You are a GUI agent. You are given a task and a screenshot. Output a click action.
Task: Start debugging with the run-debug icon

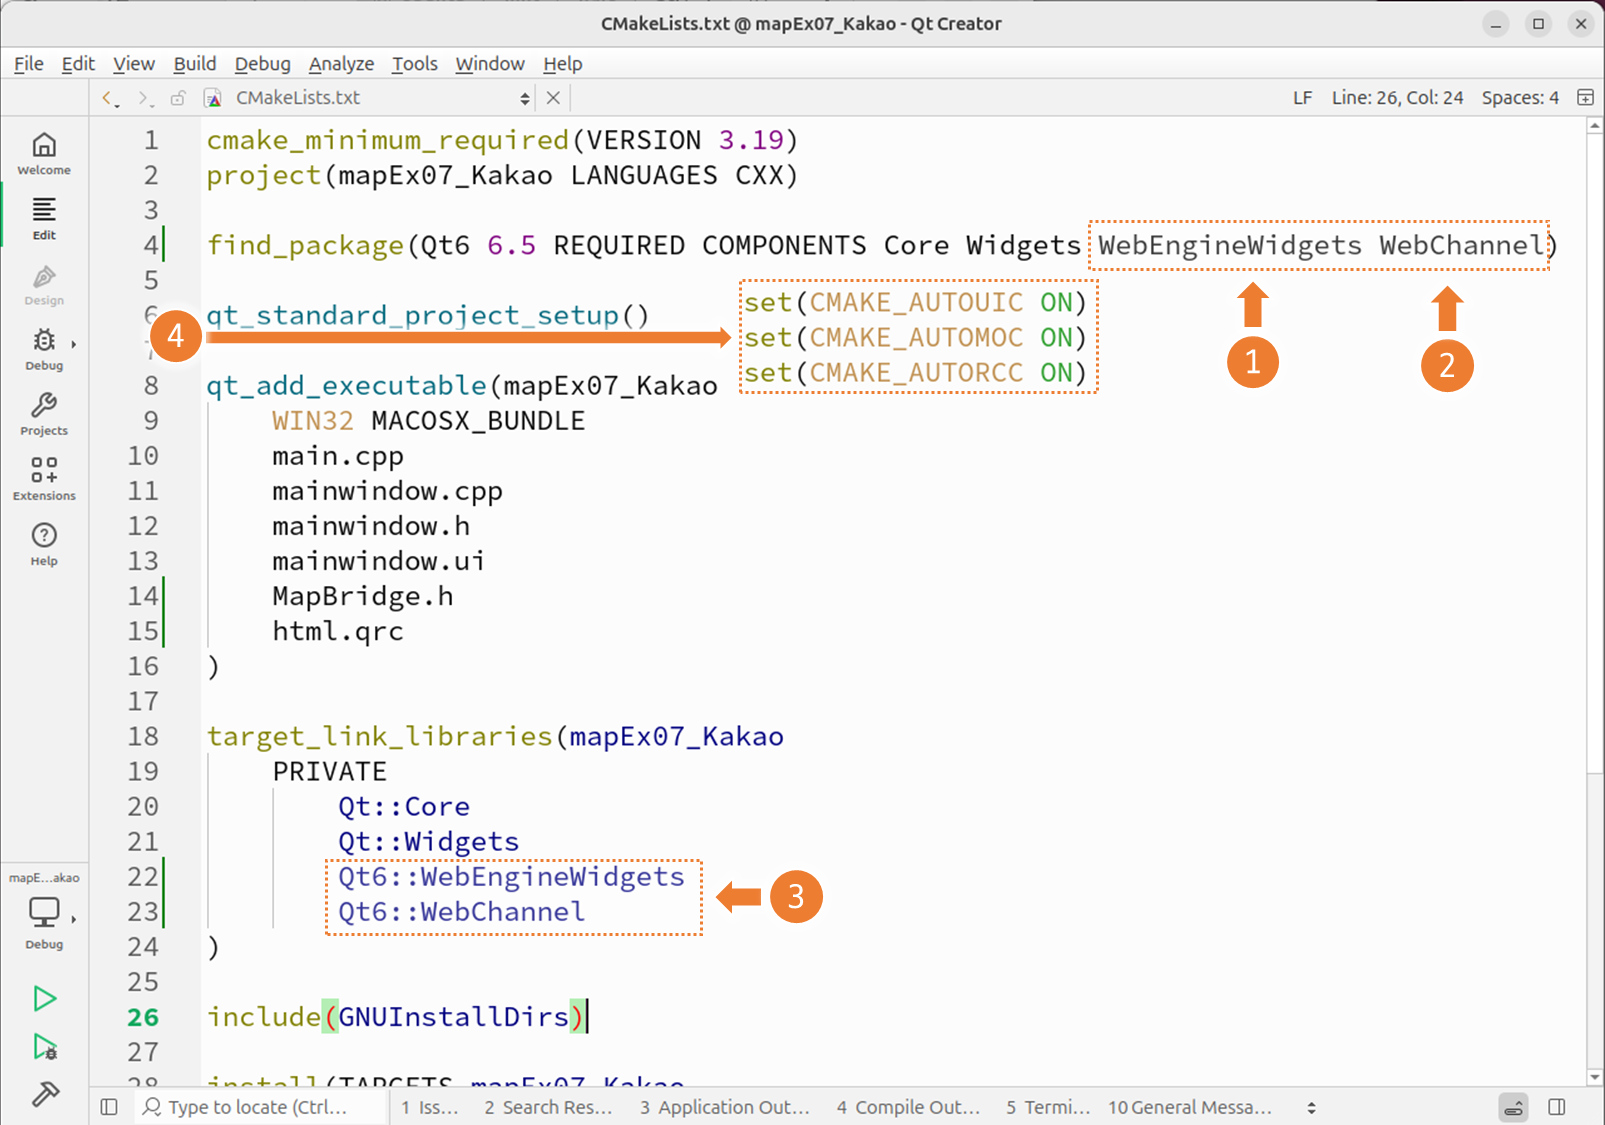44,1046
